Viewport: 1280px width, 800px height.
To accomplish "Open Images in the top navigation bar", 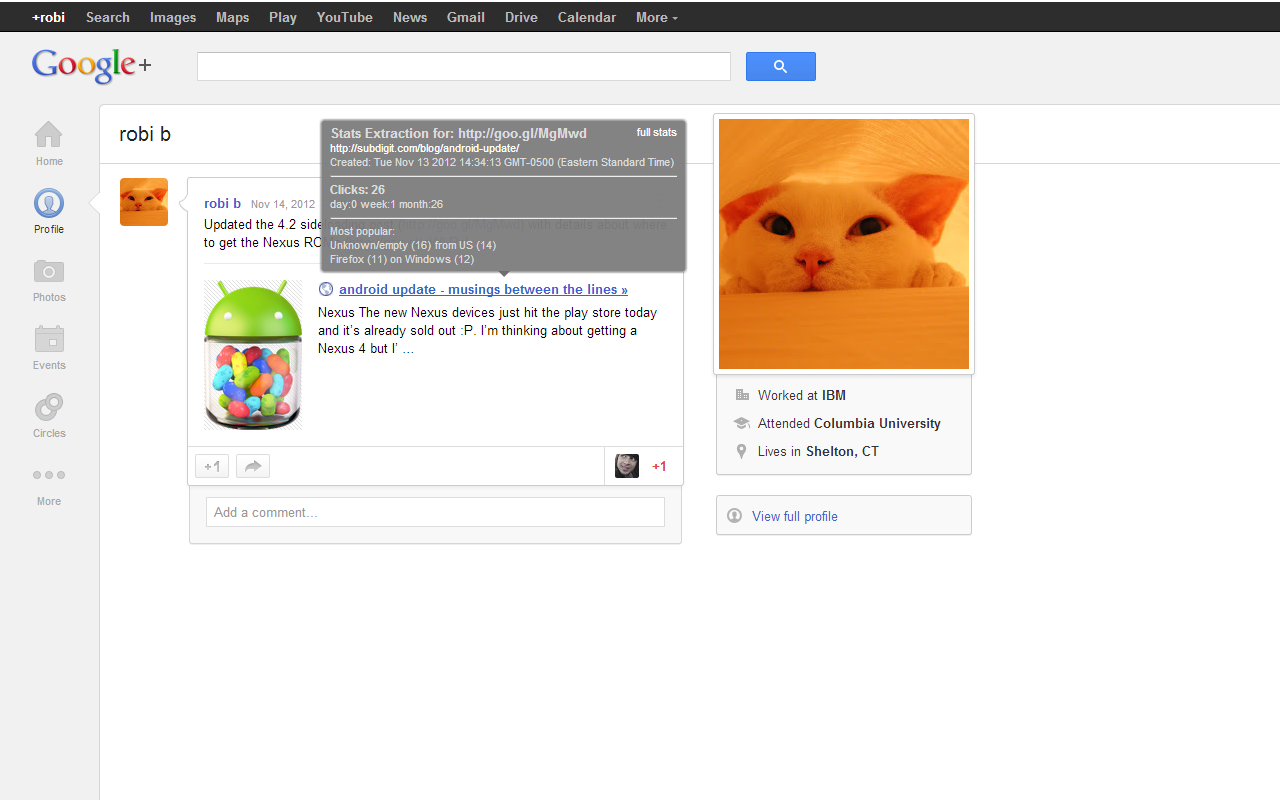I will point(173,17).
